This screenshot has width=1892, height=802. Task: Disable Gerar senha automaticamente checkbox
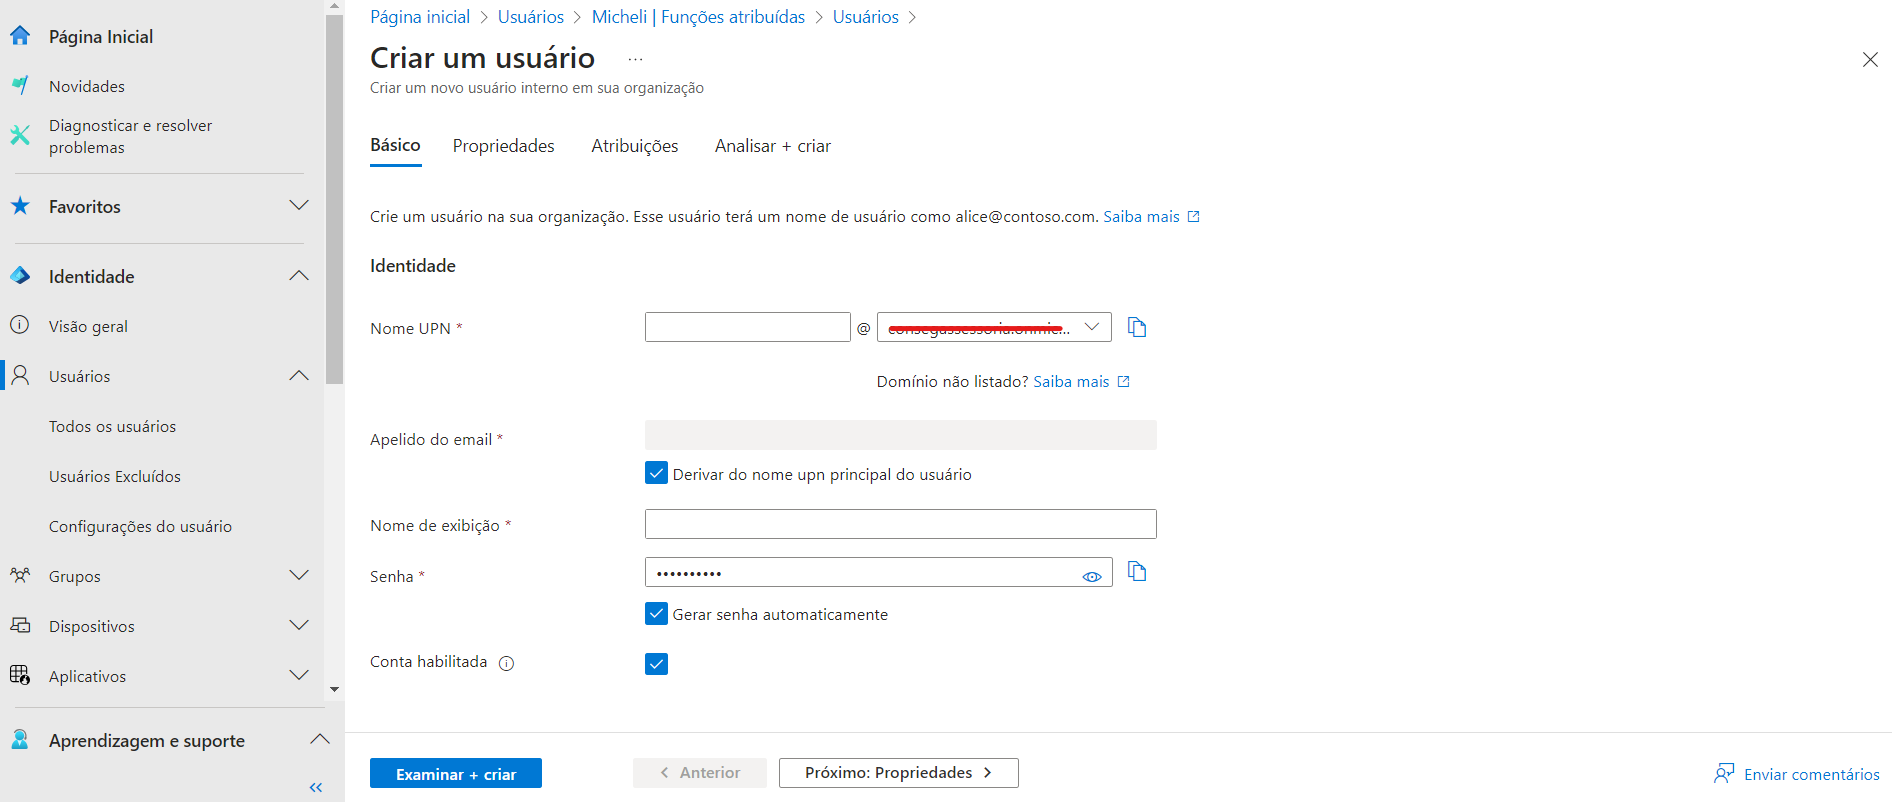(656, 613)
